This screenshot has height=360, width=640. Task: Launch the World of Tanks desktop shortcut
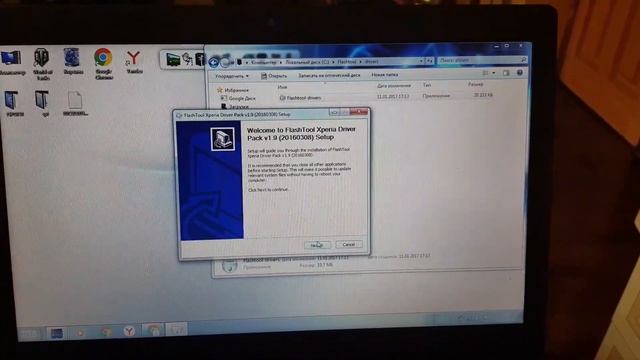point(42,64)
